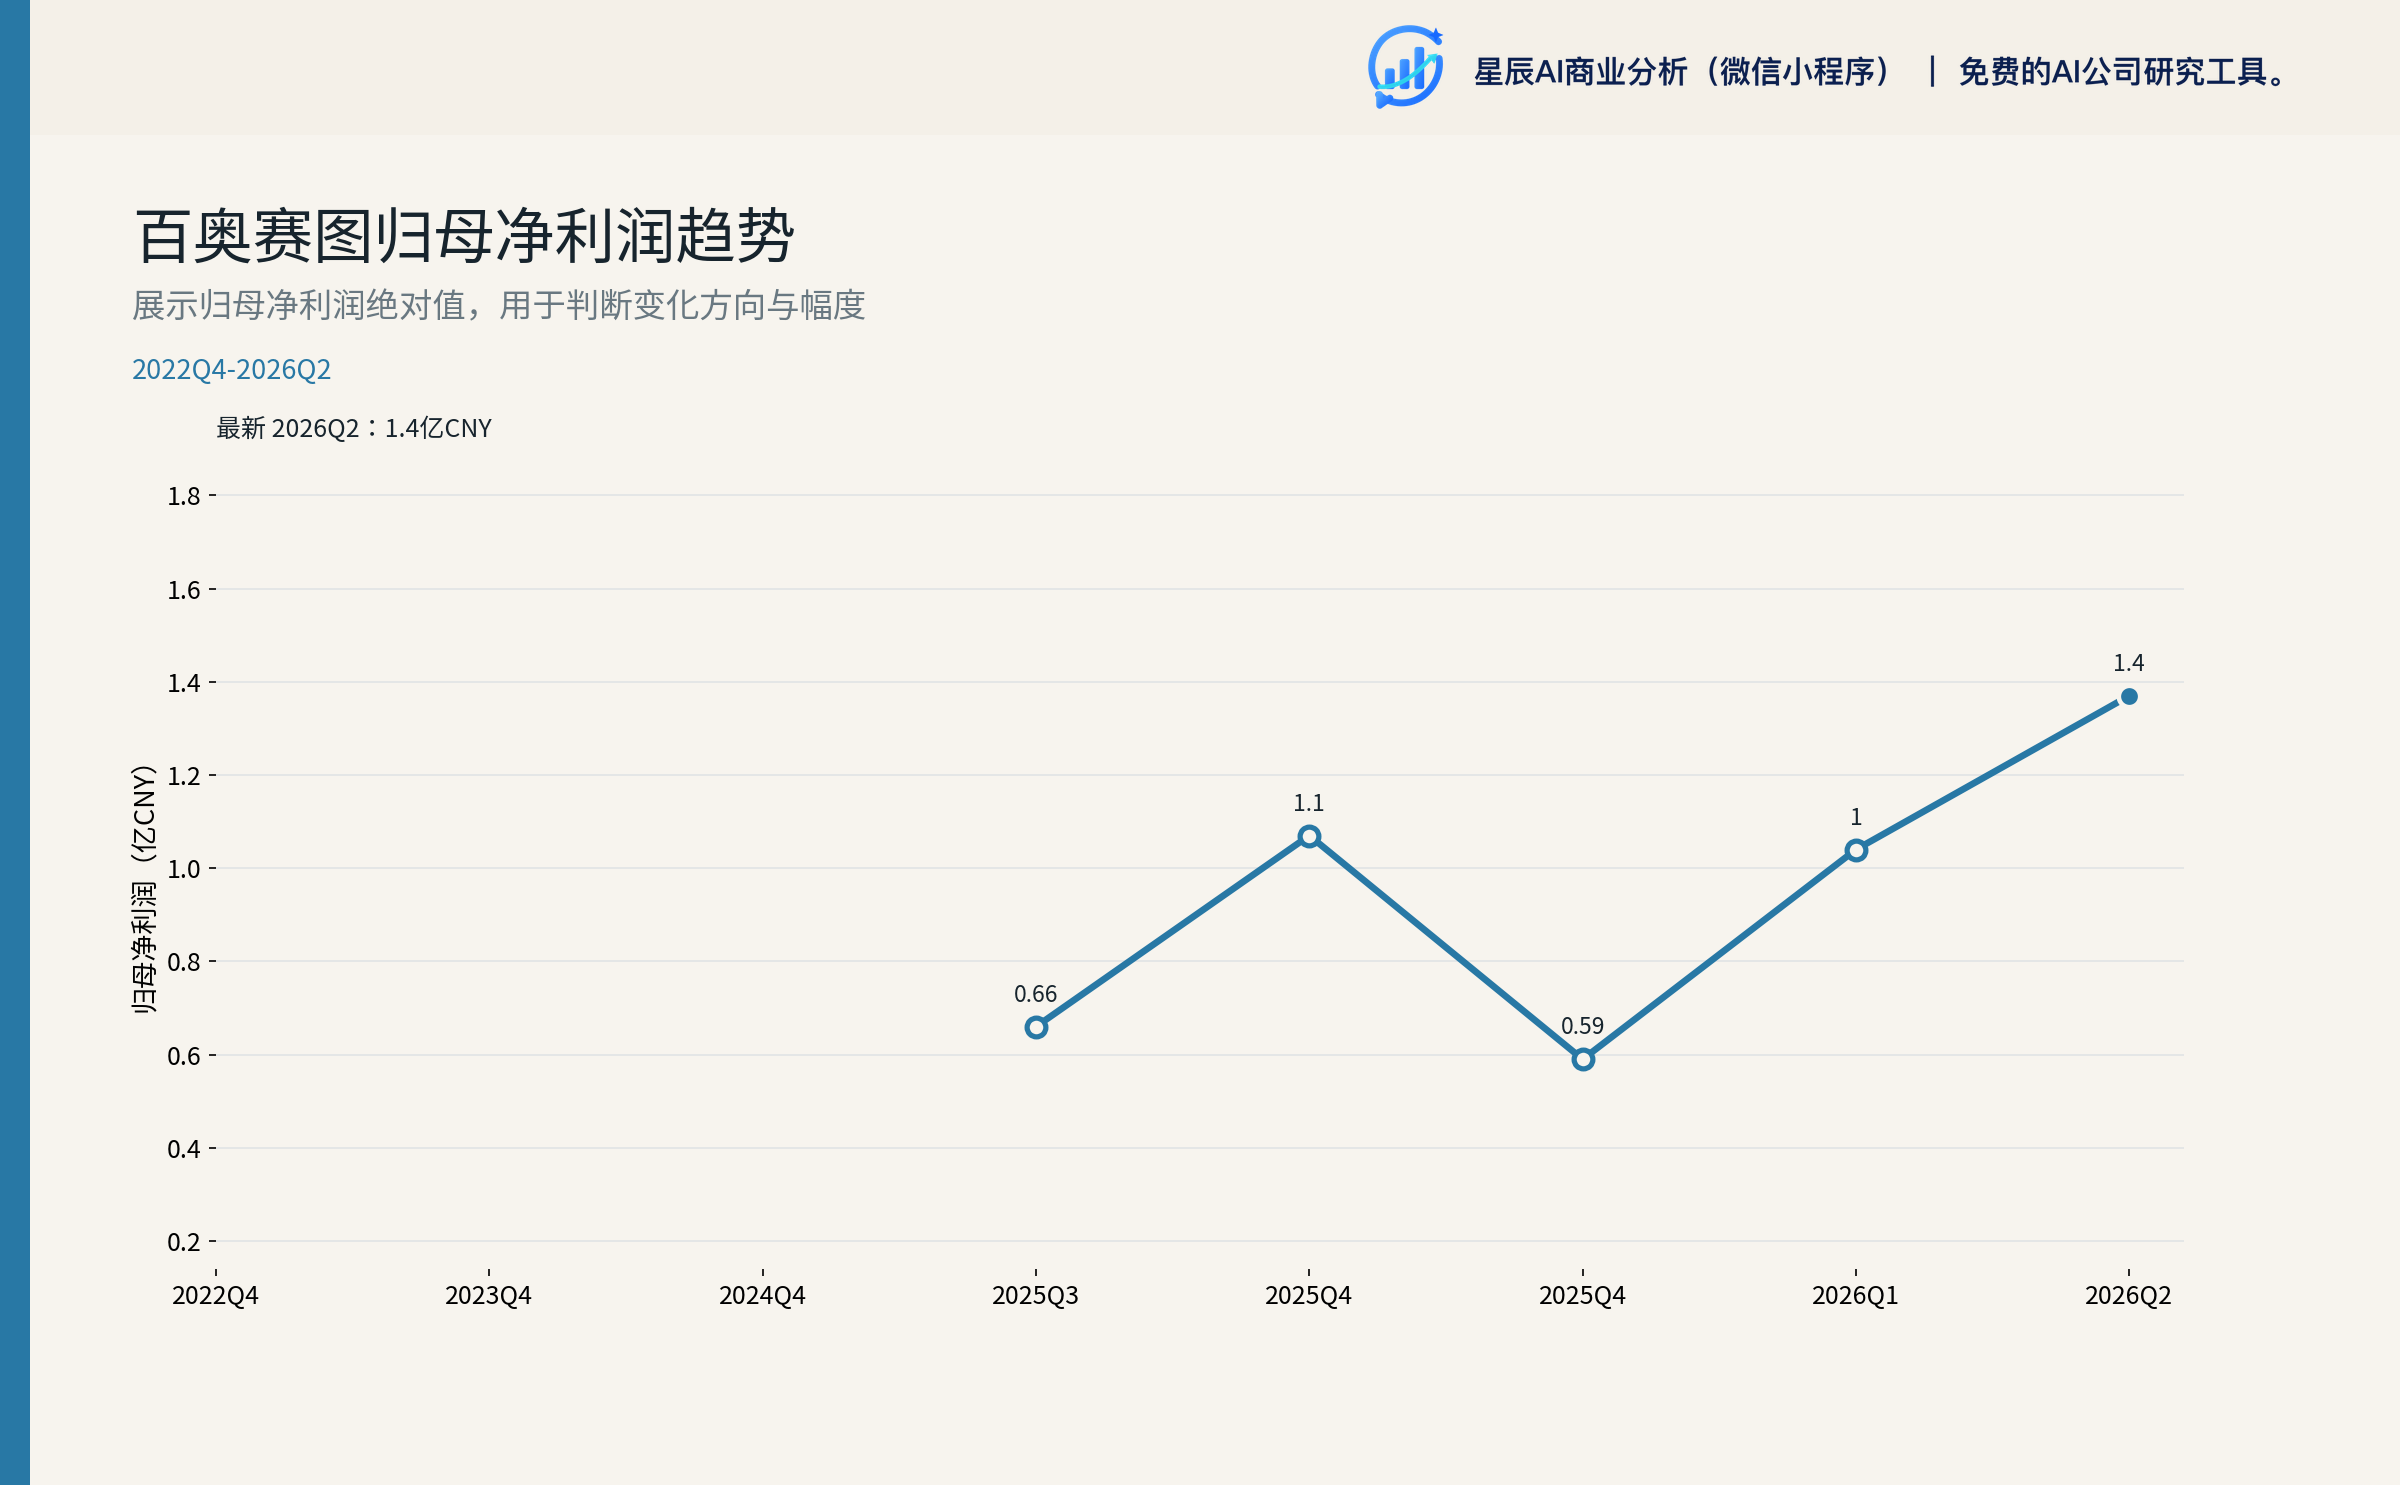Click the 免费的AI公司研究工具。 slogan text
This screenshot has height=1485, width=2400.
(2123, 72)
